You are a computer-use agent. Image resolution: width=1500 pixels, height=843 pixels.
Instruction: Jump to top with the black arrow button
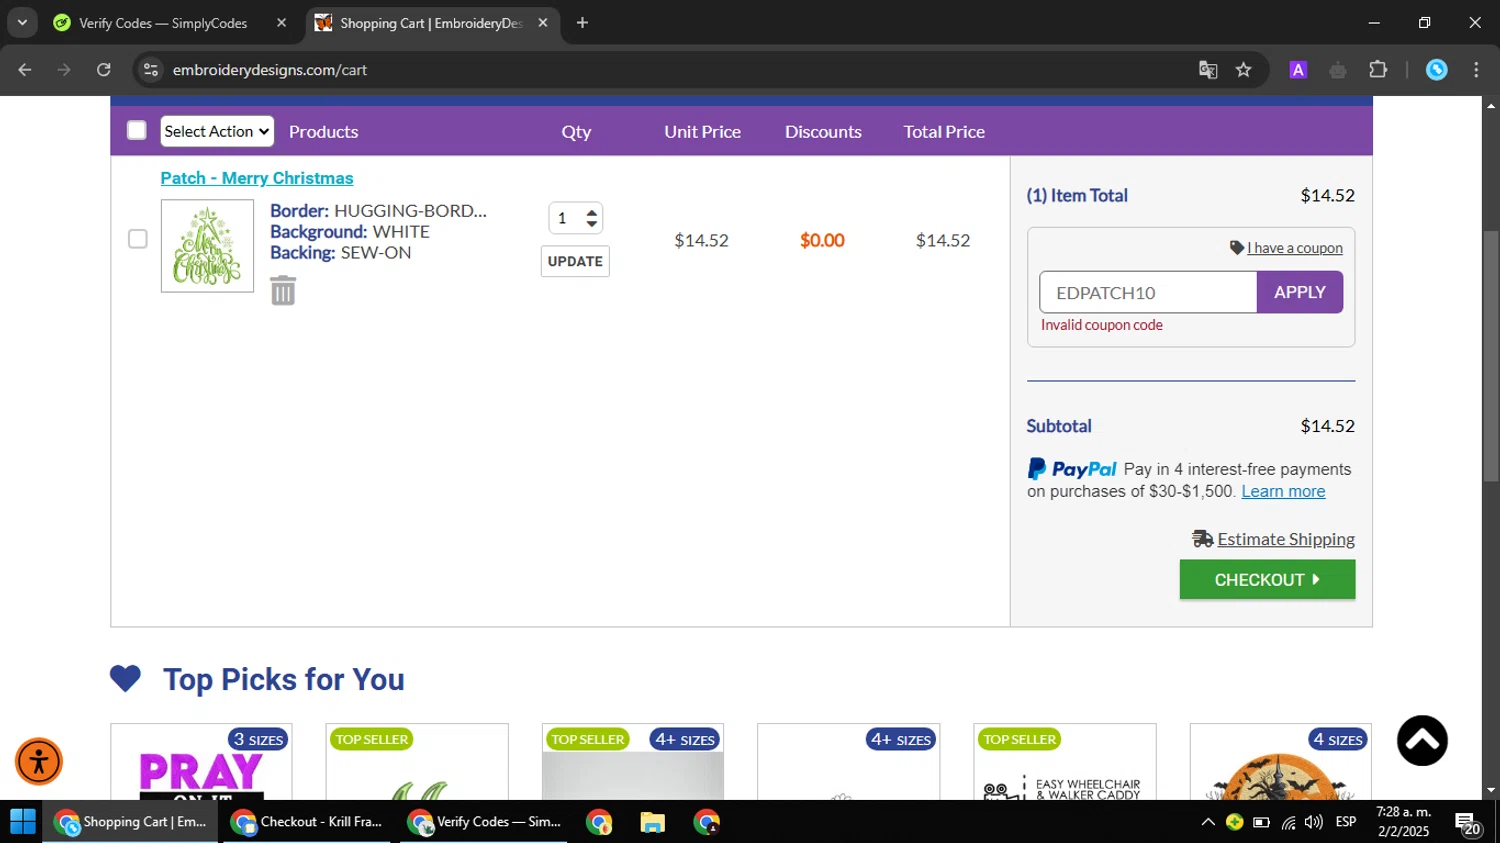pyautogui.click(x=1422, y=741)
